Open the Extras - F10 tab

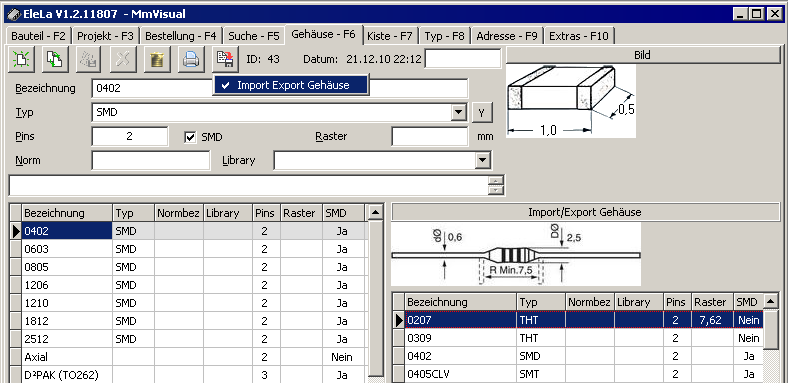(578, 36)
